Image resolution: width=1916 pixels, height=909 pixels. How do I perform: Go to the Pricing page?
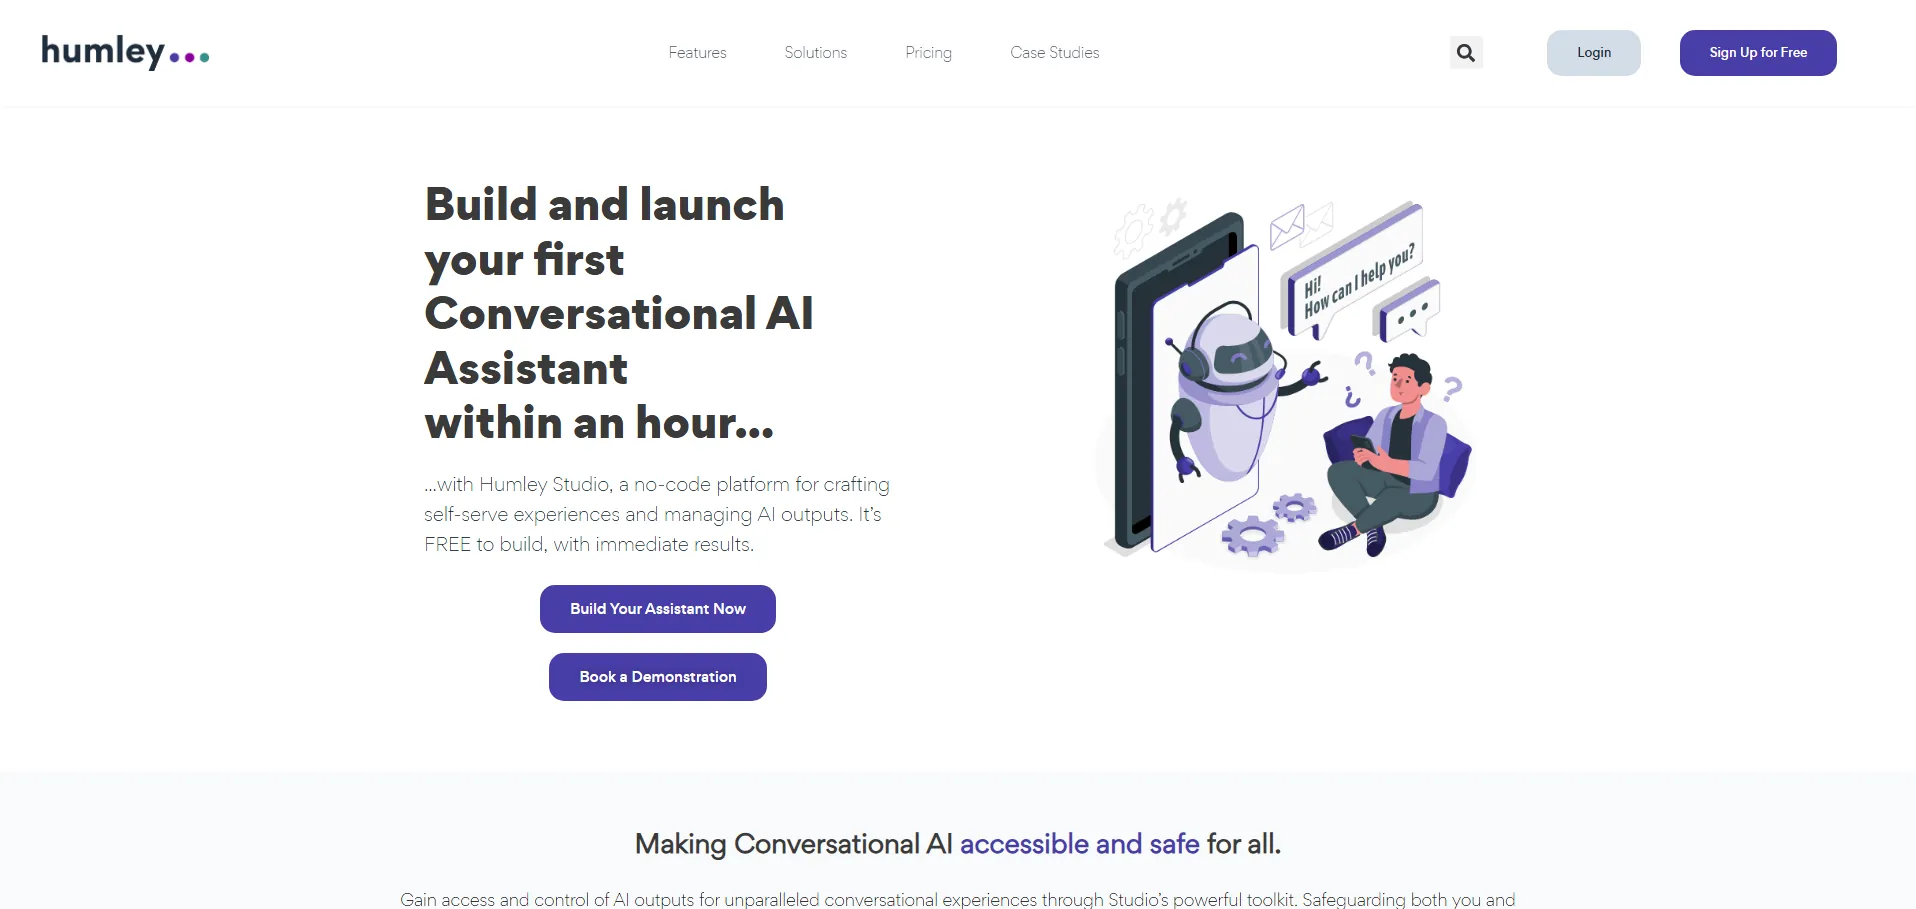[x=928, y=53]
